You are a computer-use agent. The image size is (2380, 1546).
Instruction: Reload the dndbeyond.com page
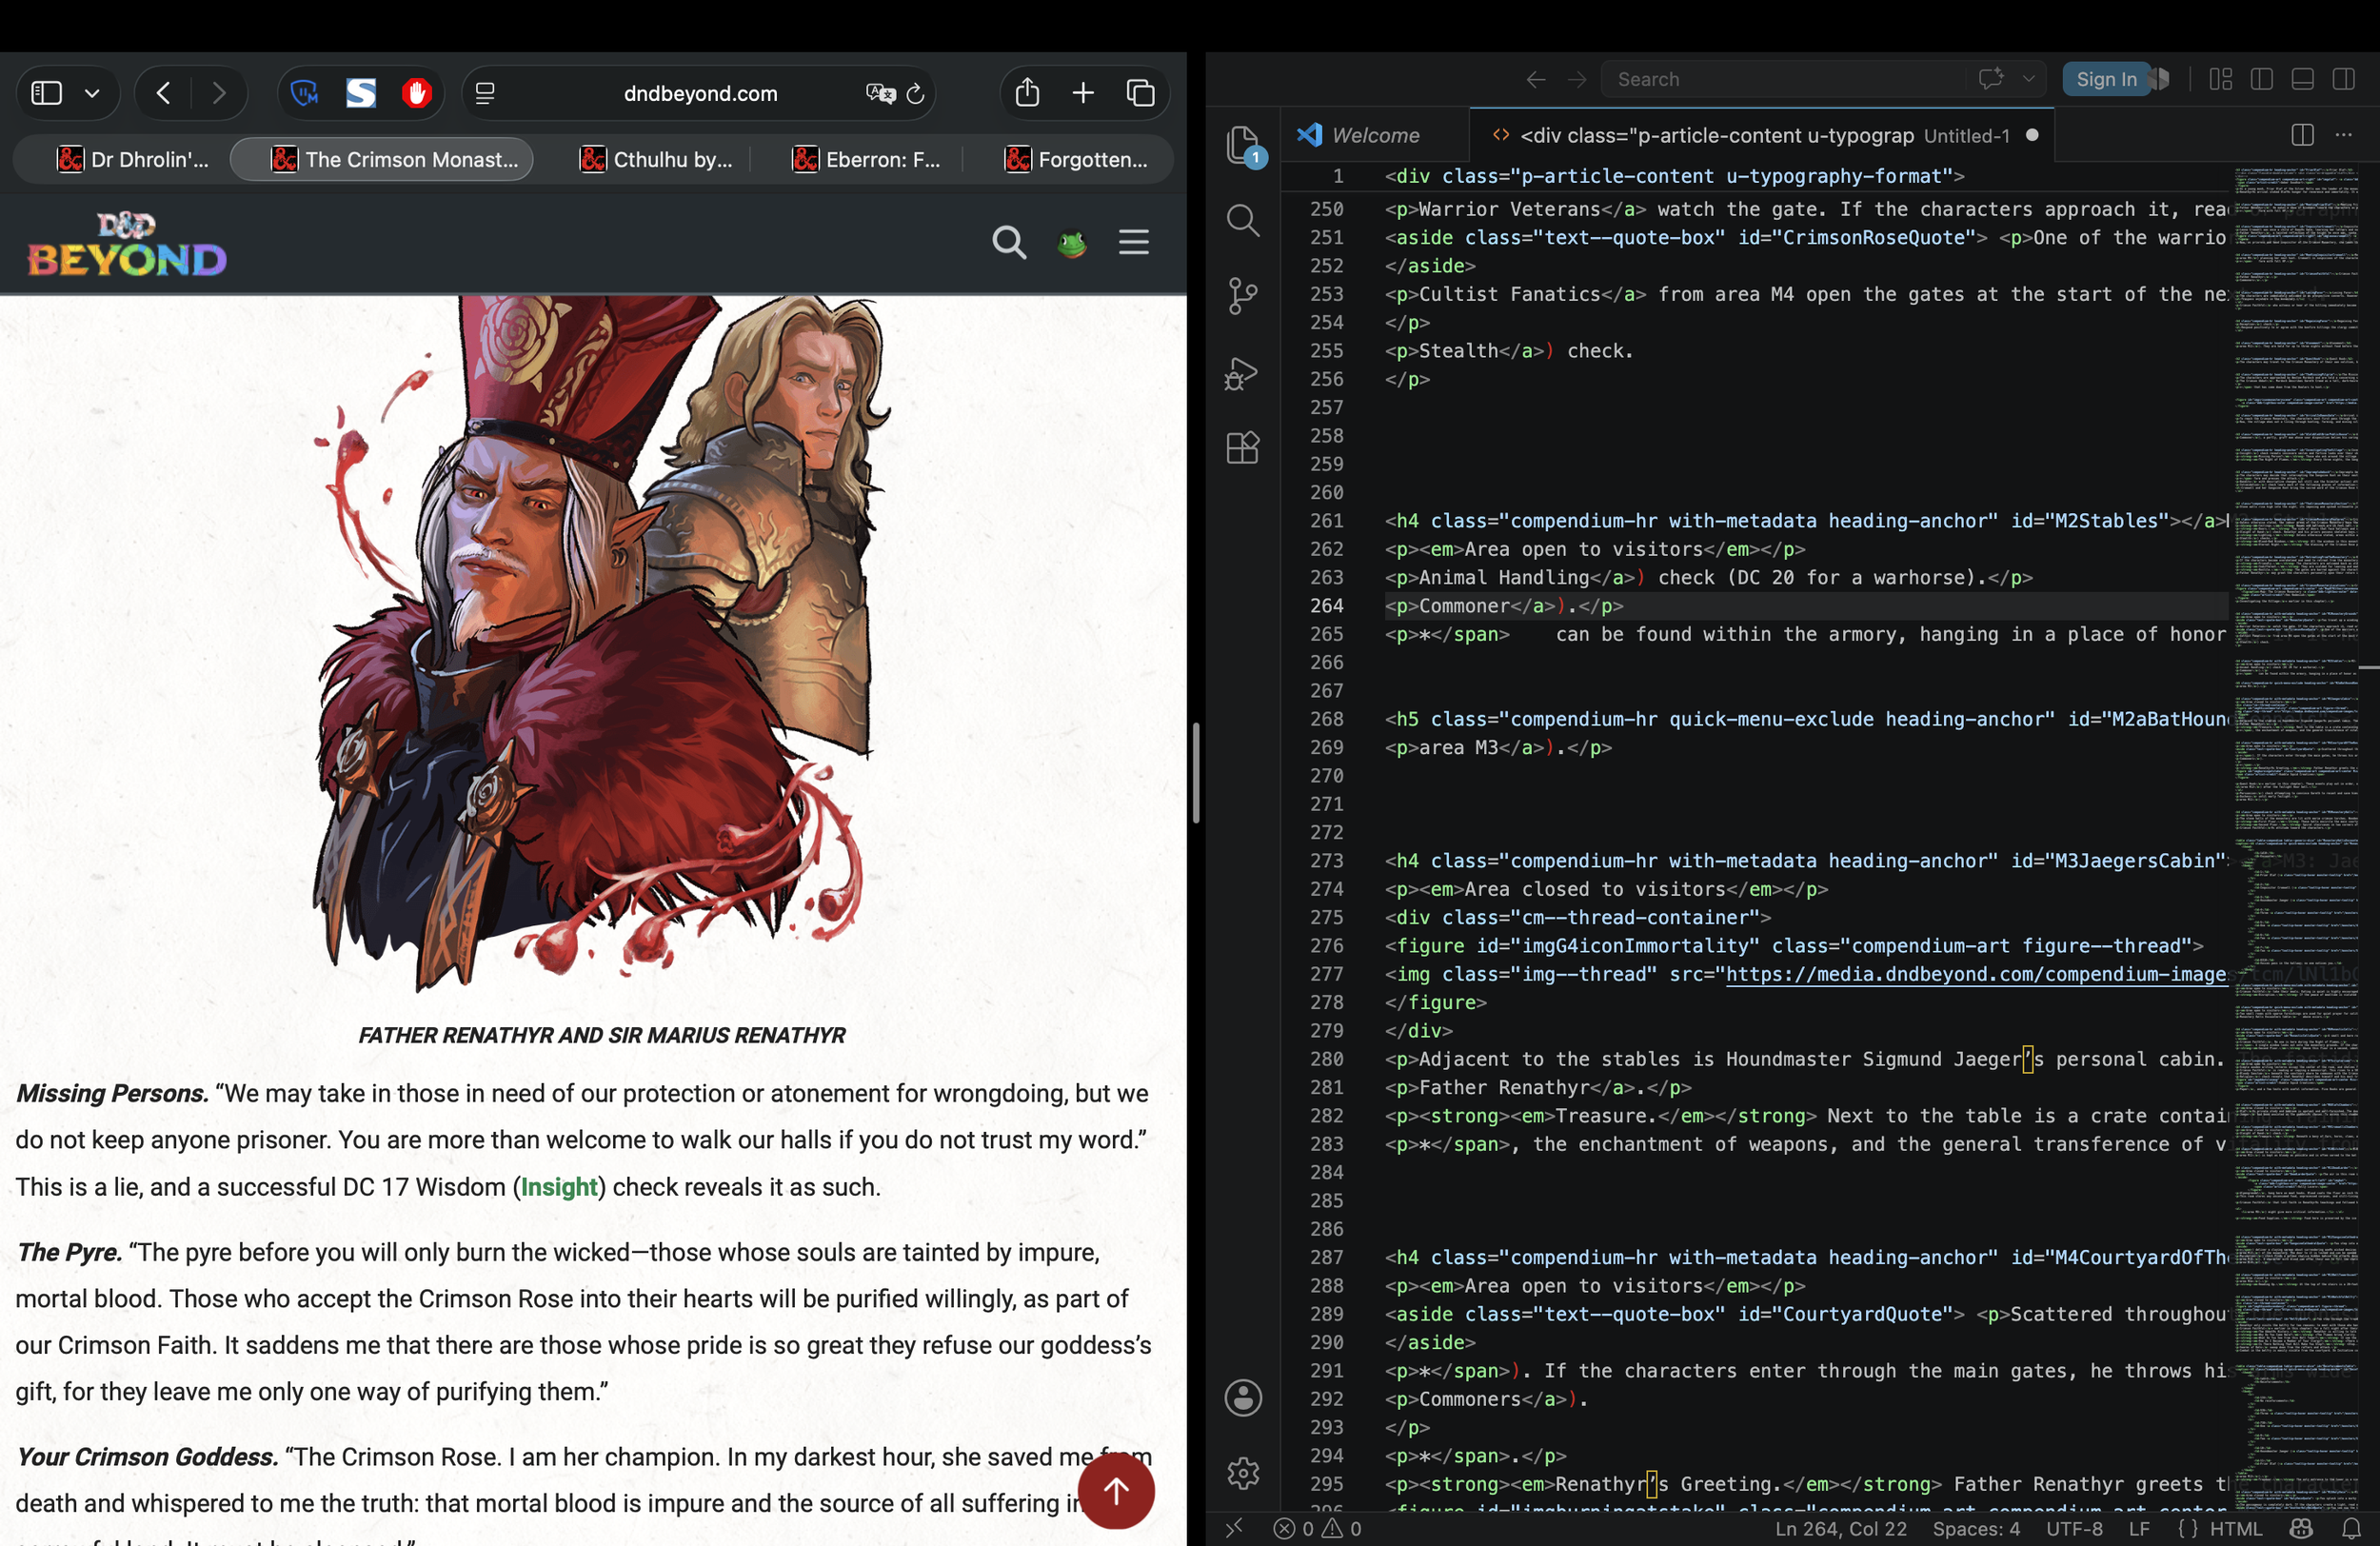(x=915, y=93)
